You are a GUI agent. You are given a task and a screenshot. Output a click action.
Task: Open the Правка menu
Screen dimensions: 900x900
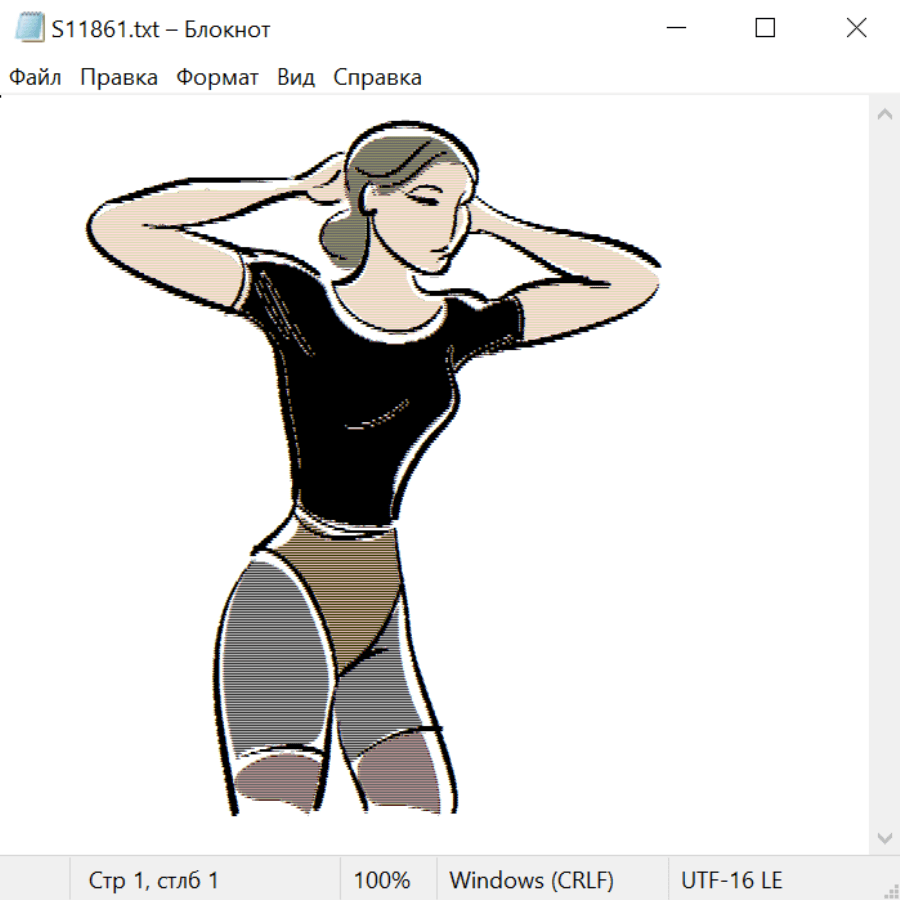tap(119, 78)
